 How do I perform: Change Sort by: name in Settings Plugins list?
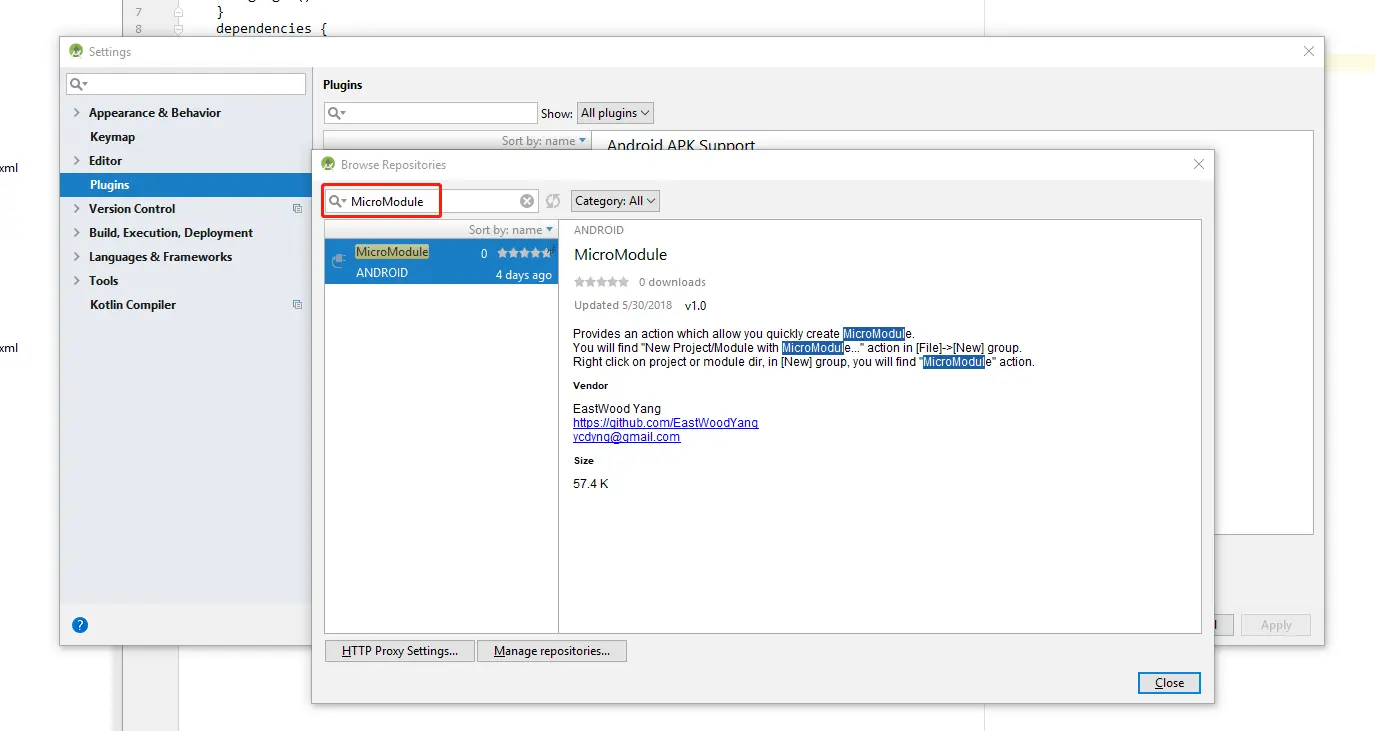point(544,141)
